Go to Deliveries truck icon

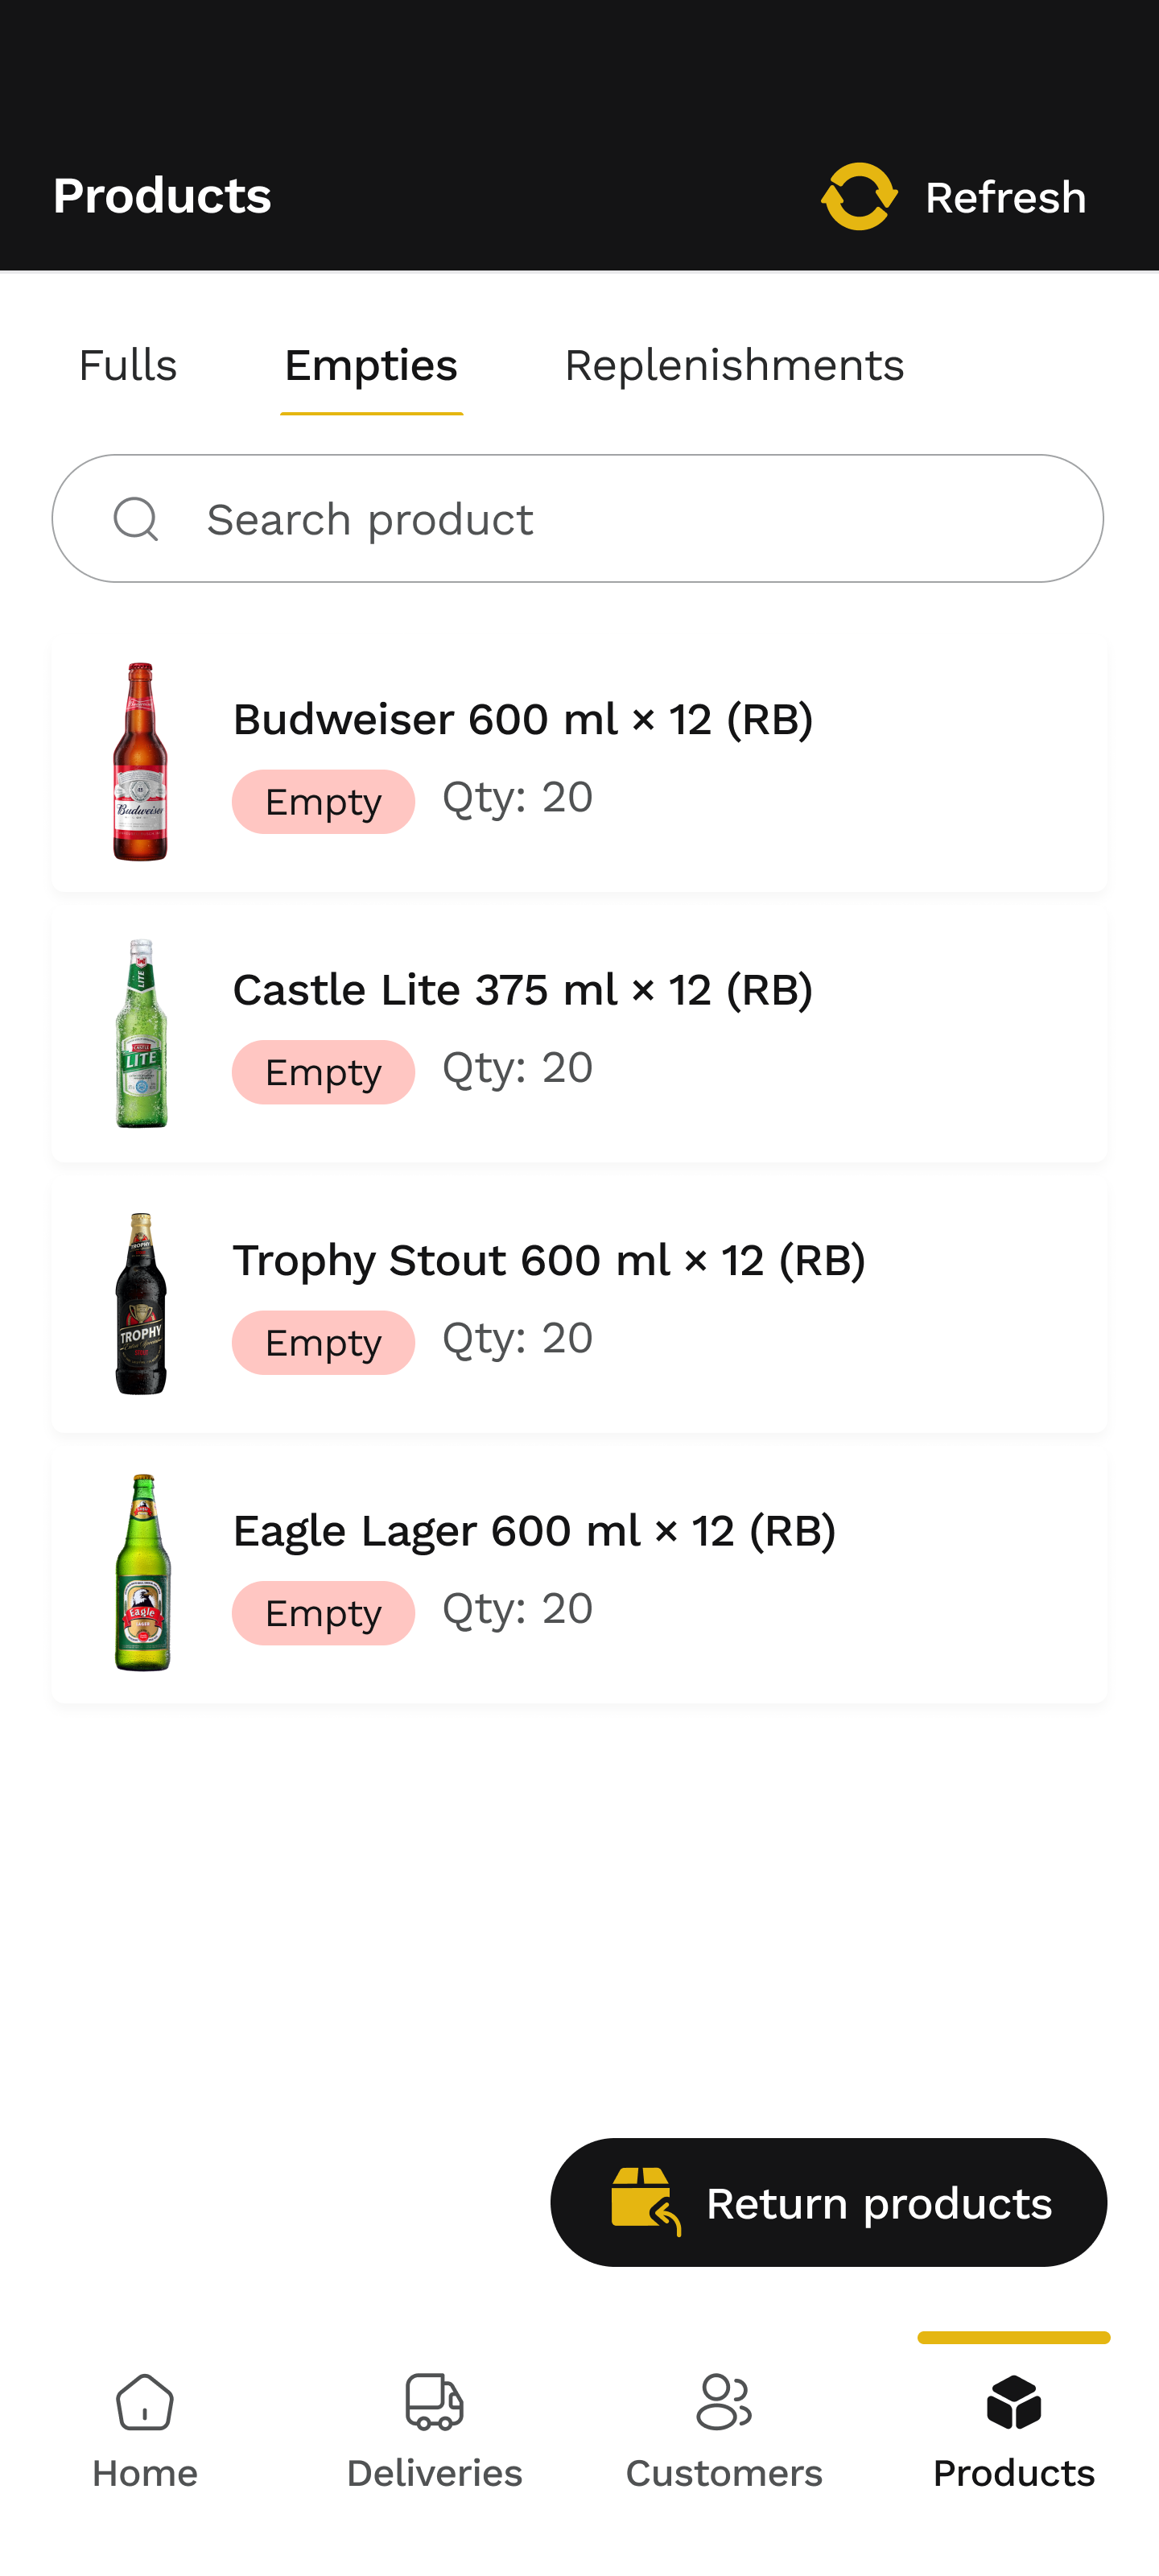[434, 2402]
